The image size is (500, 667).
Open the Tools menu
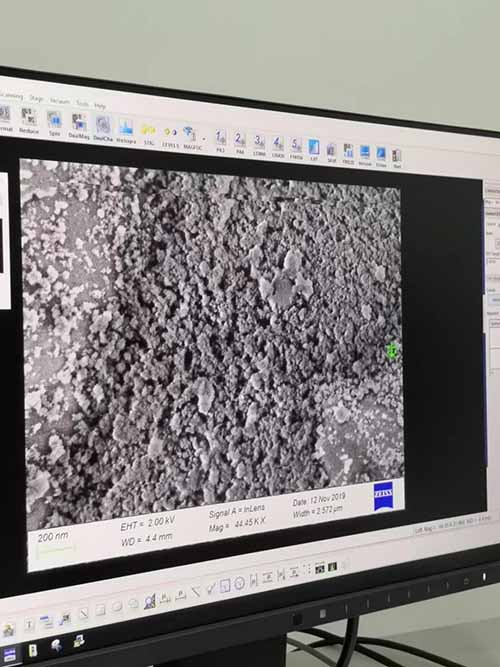pyautogui.click(x=82, y=103)
